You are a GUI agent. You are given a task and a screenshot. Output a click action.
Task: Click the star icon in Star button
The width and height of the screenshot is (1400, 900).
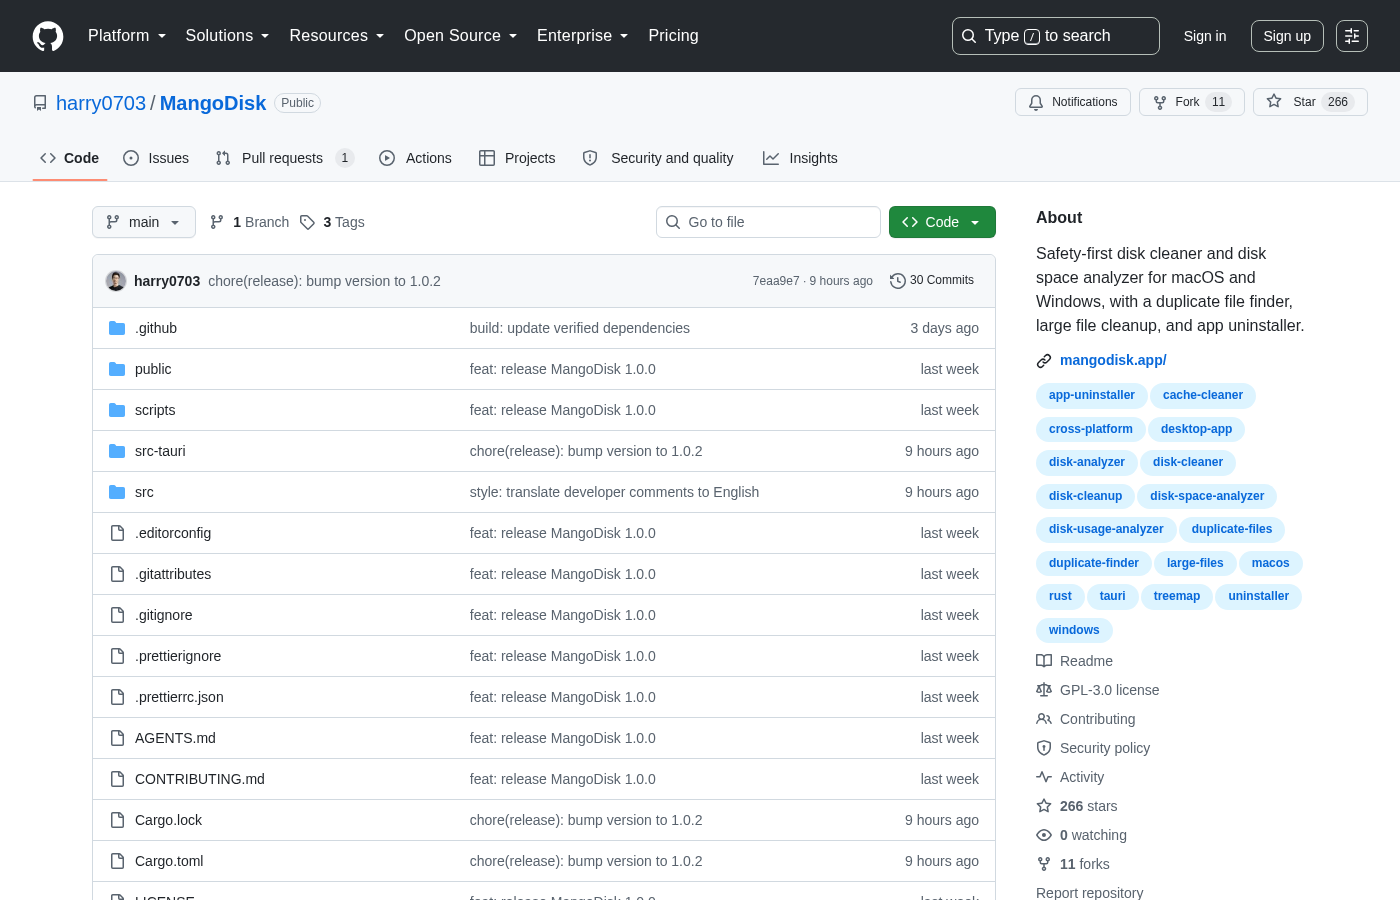[1274, 101]
